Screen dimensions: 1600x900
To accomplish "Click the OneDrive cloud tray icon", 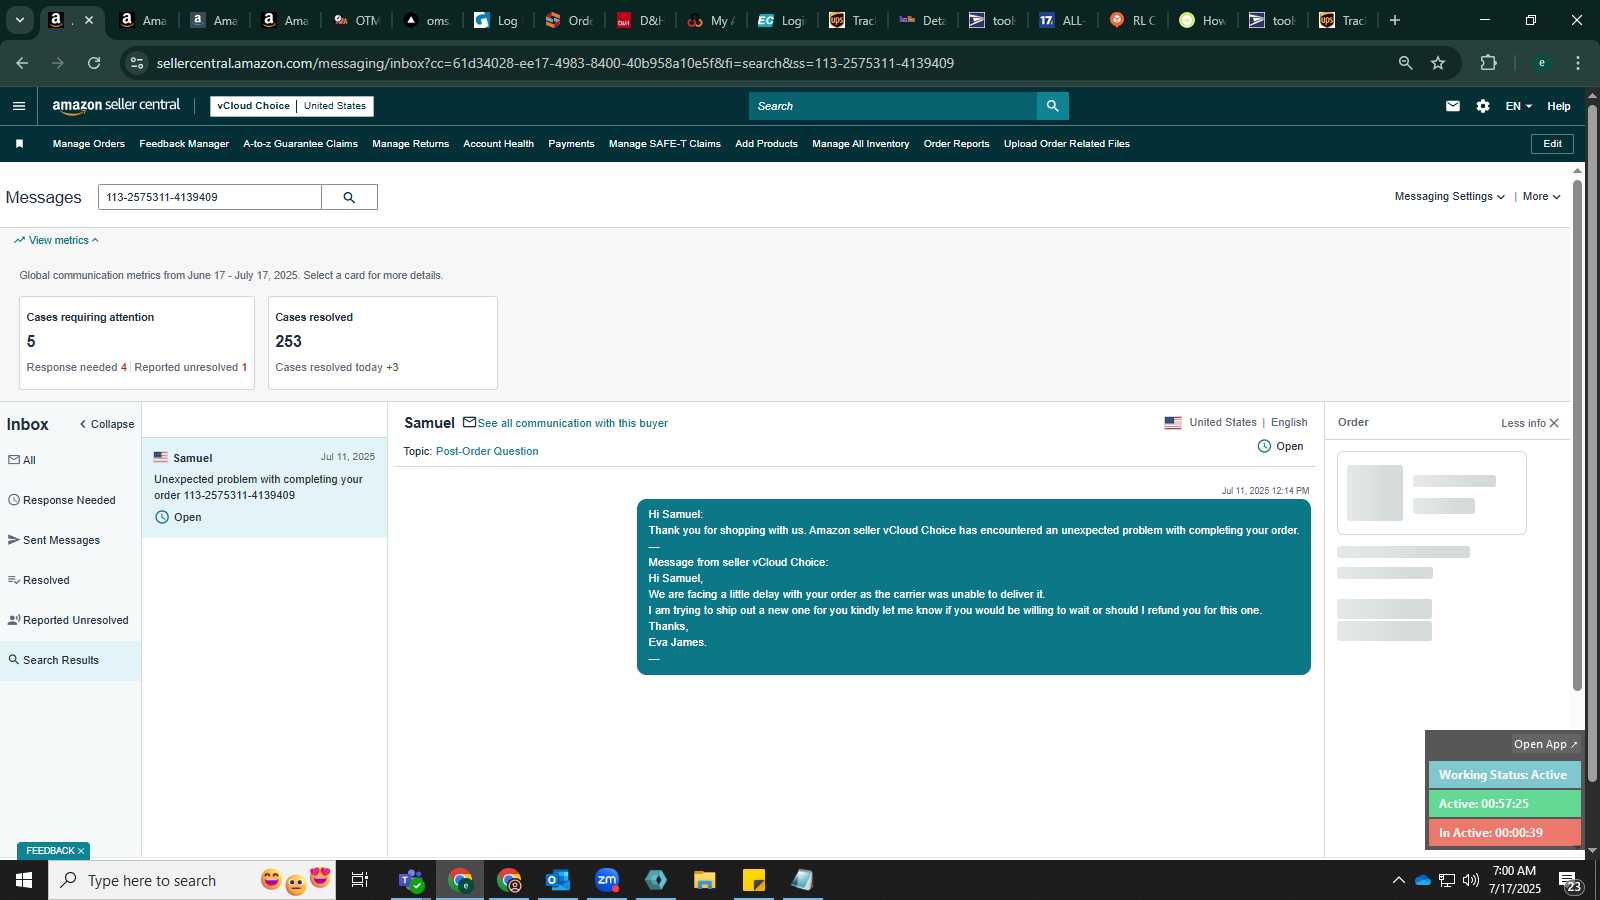I will (1422, 880).
